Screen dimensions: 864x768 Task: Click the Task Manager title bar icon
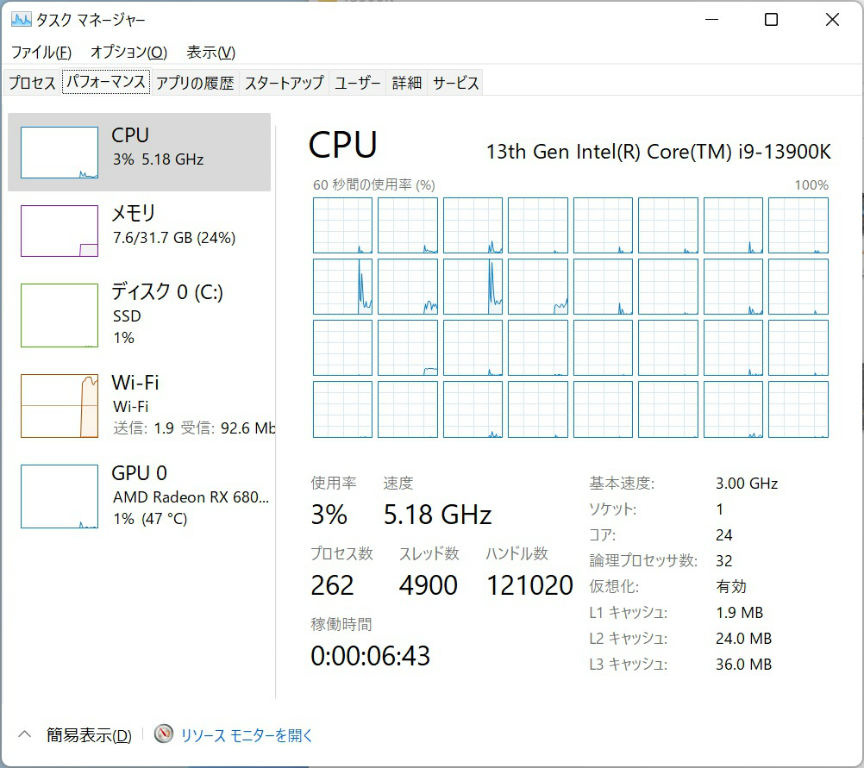[x=20, y=20]
